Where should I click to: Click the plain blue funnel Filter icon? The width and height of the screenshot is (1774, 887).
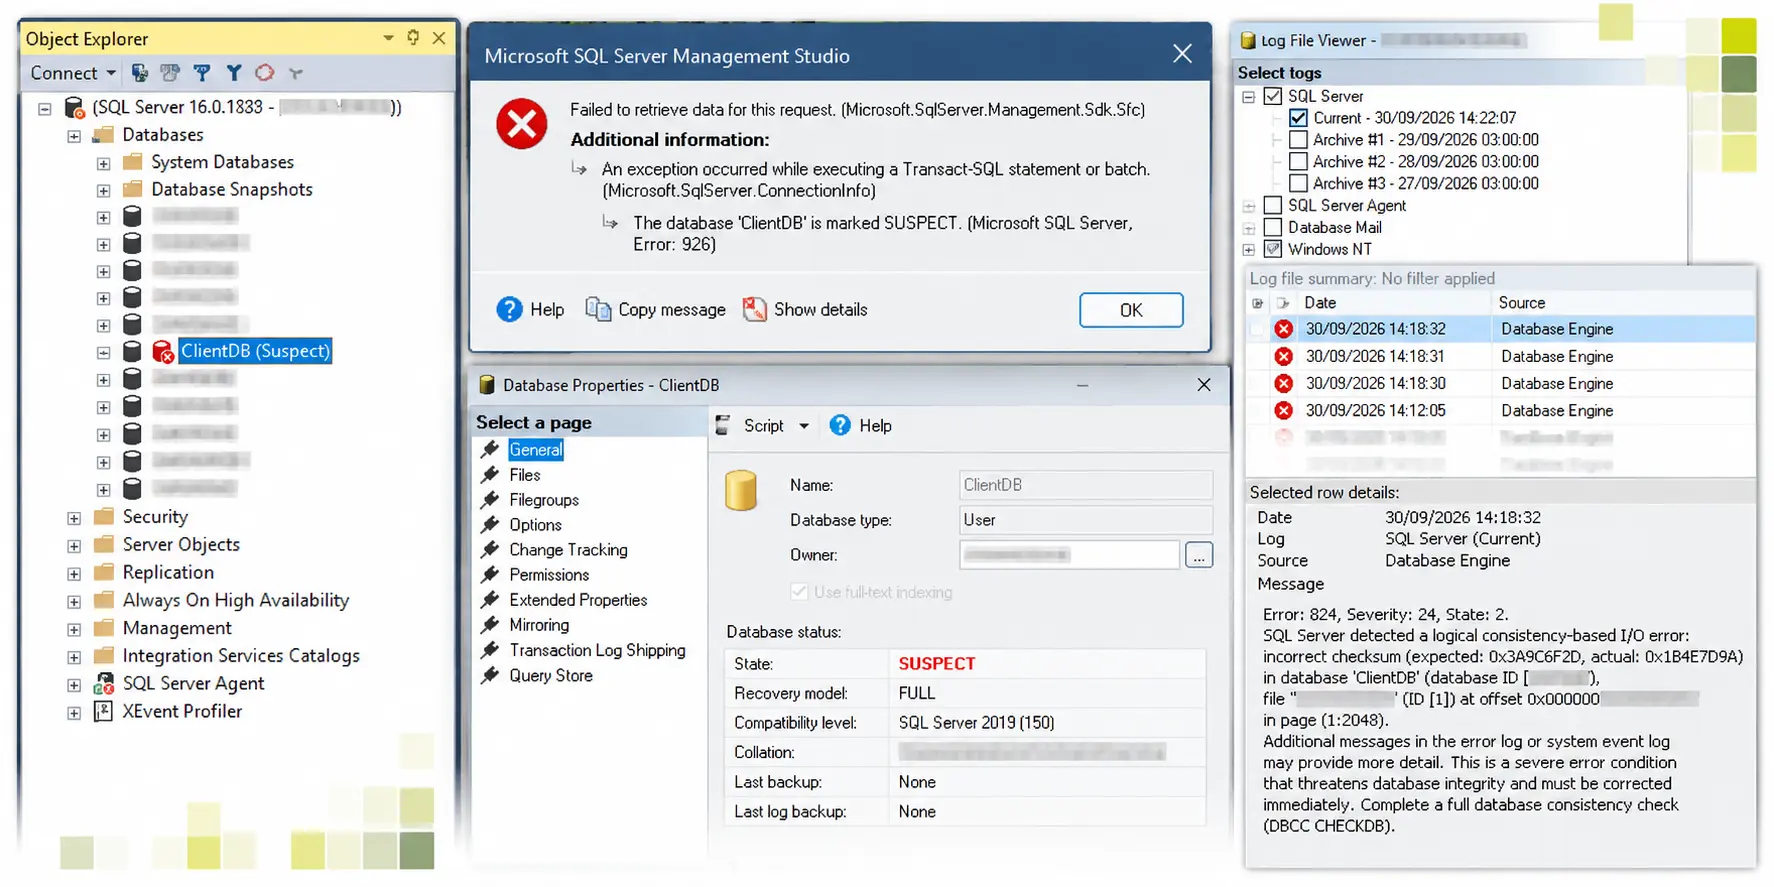coord(234,73)
